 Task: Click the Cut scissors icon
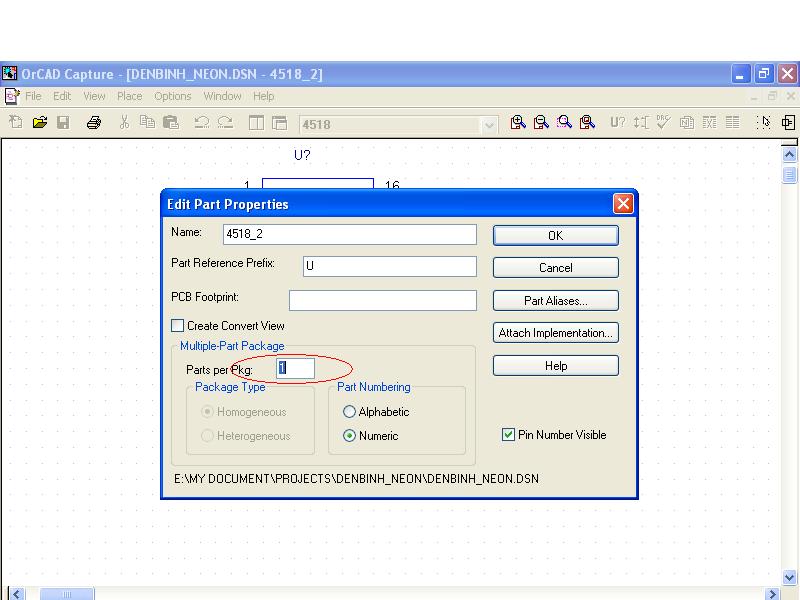coord(124,122)
